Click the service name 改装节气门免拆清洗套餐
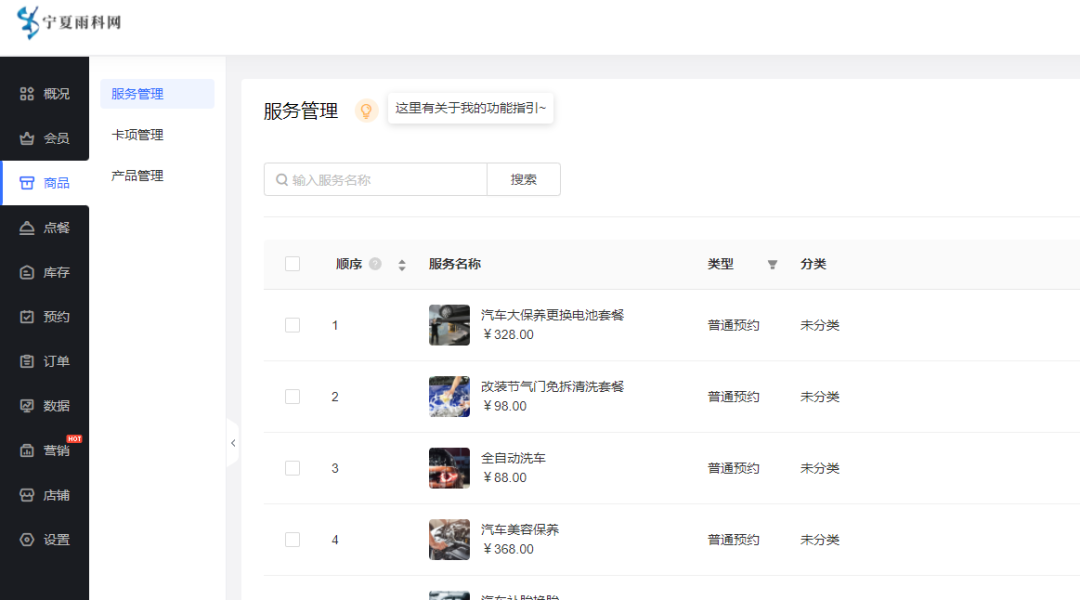Screen dimensions: 1080x600 552,387
